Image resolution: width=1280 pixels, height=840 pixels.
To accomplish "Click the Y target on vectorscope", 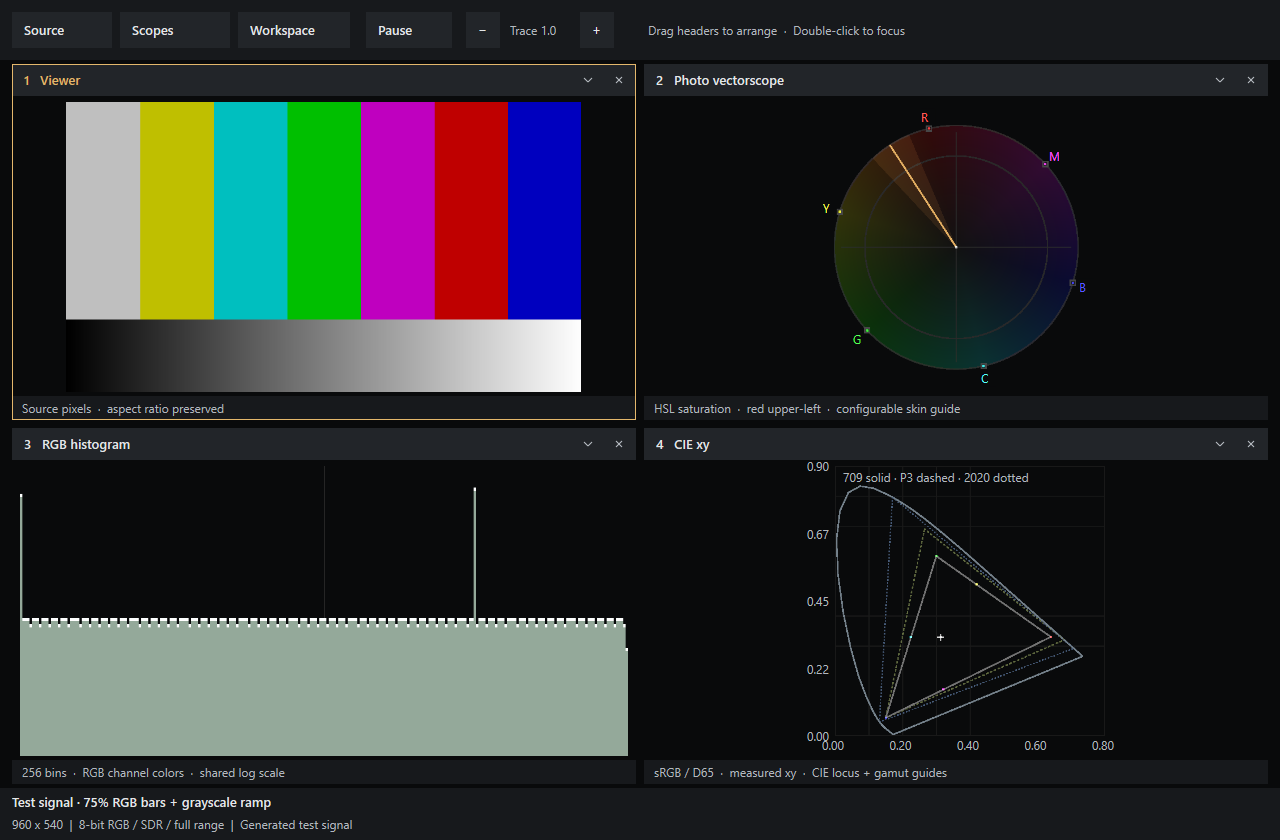I will [840, 212].
